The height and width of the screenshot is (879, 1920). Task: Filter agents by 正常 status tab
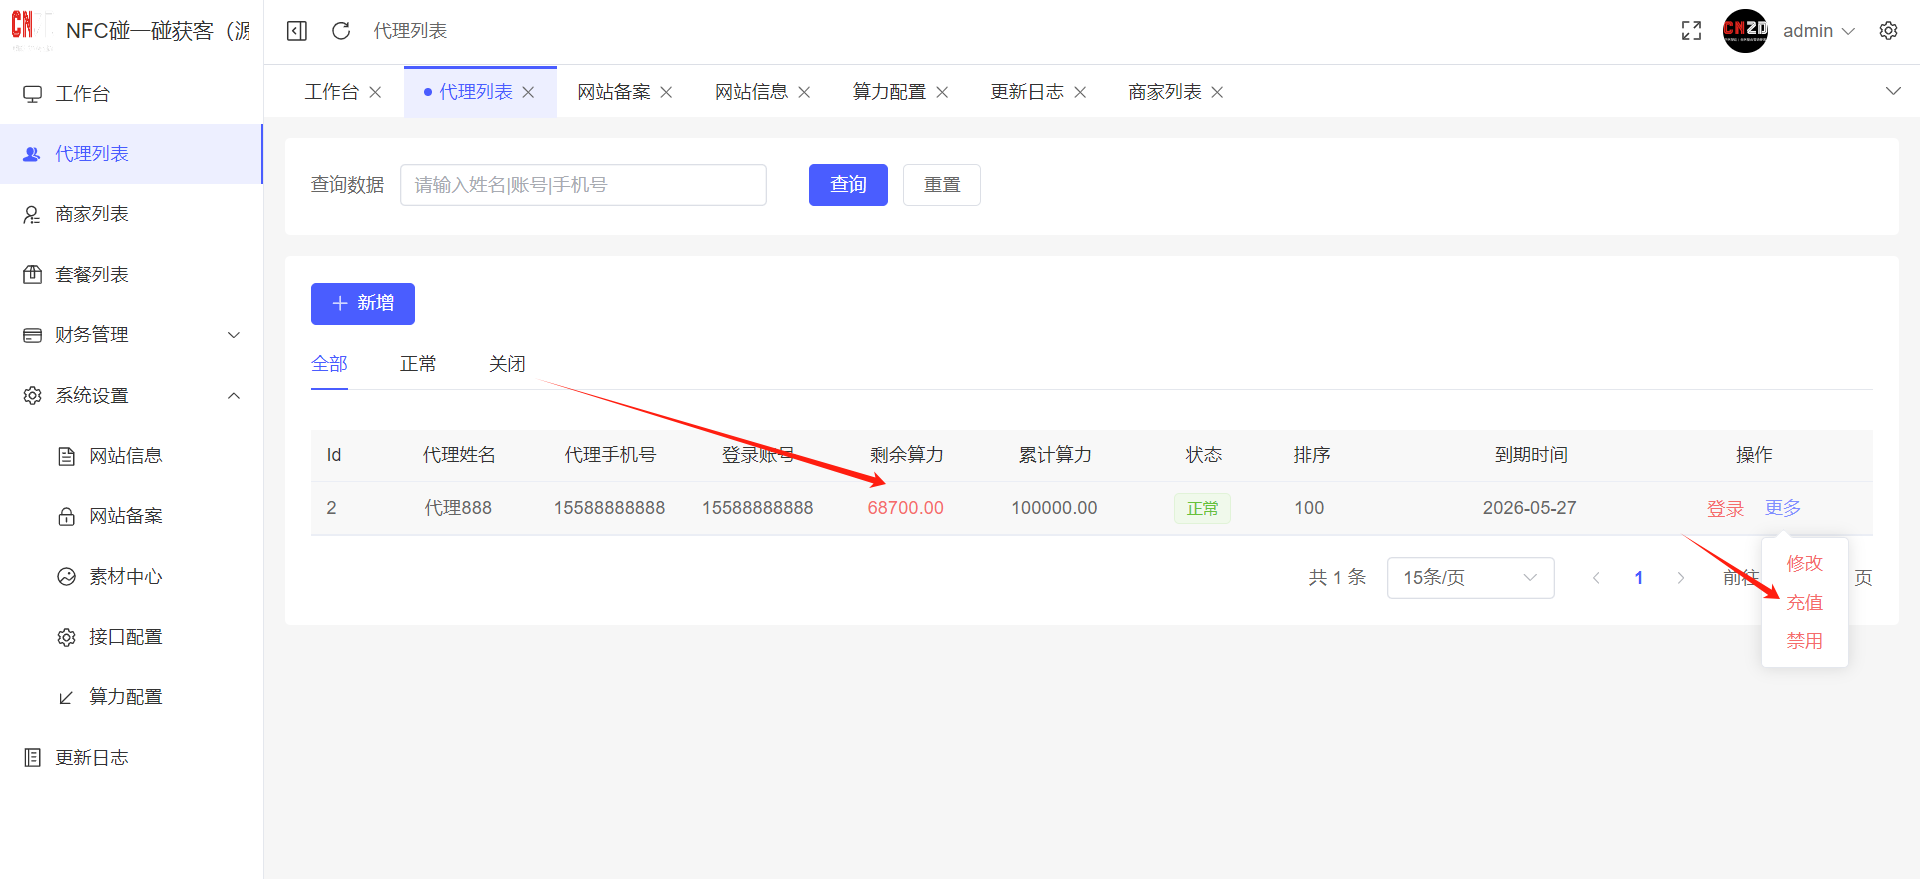[418, 364]
